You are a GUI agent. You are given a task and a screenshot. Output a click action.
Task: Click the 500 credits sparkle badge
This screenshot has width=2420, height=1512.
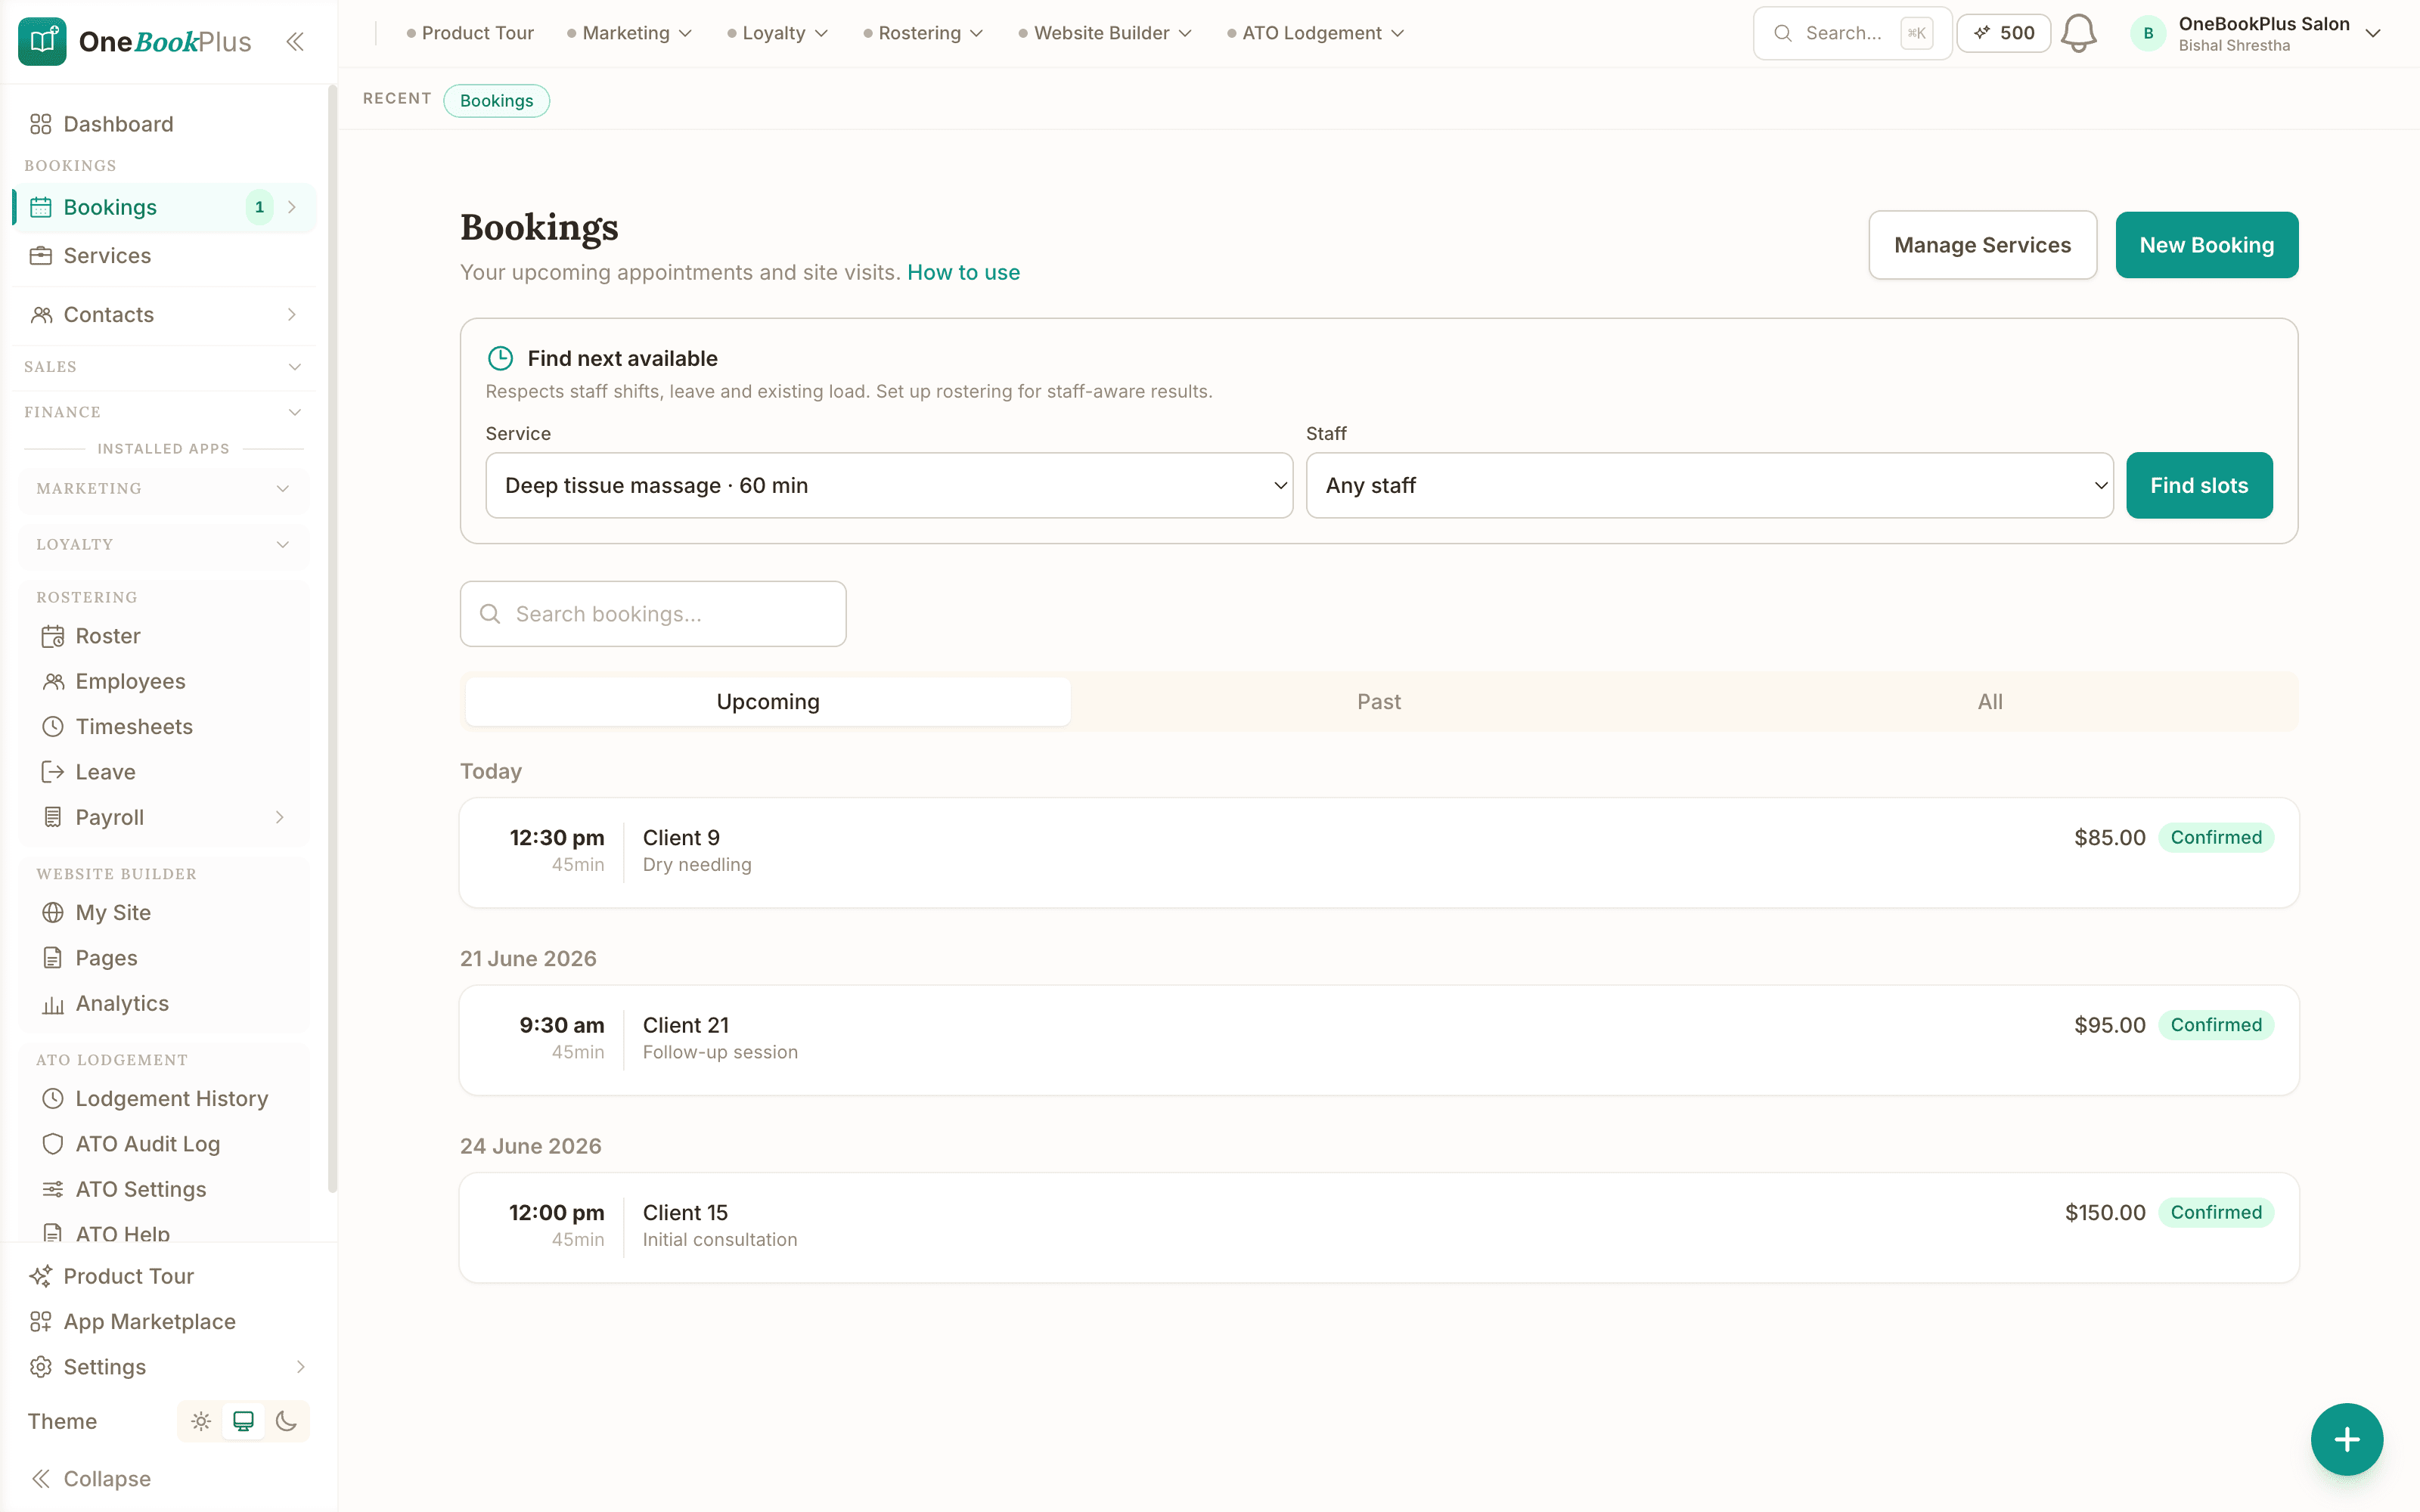pos(2004,33)
